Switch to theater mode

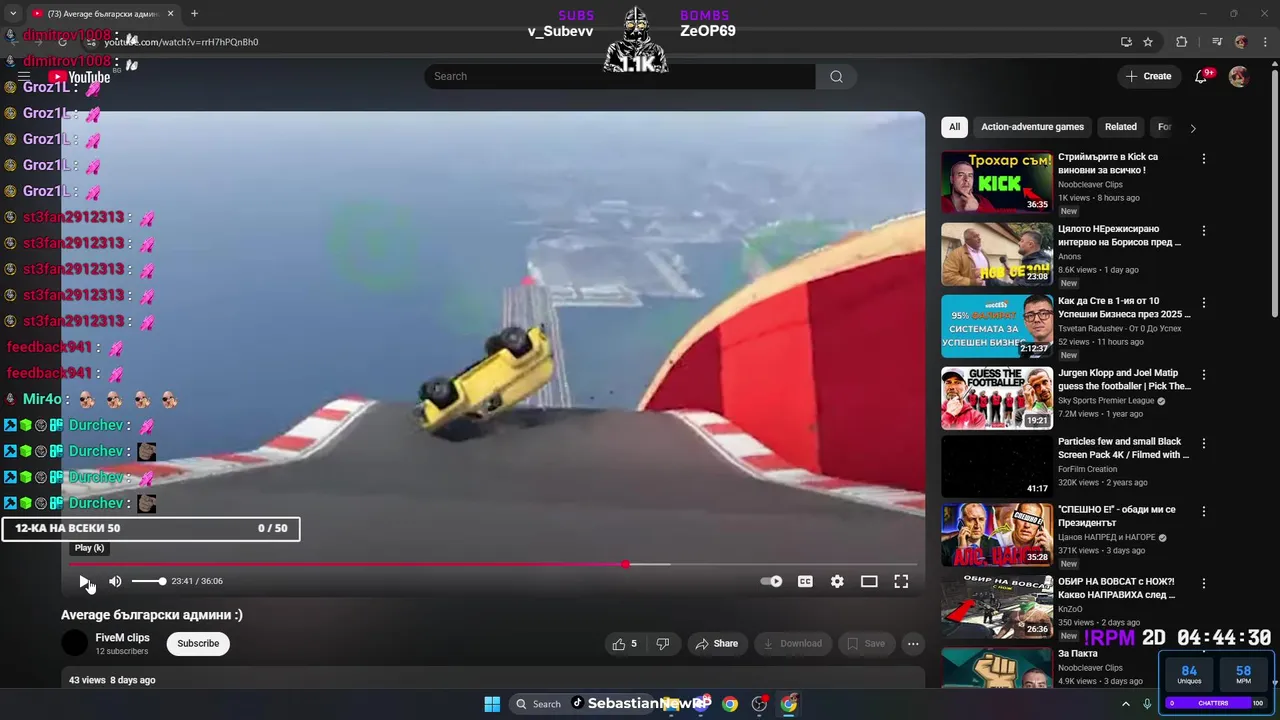[x=869, y=581]
